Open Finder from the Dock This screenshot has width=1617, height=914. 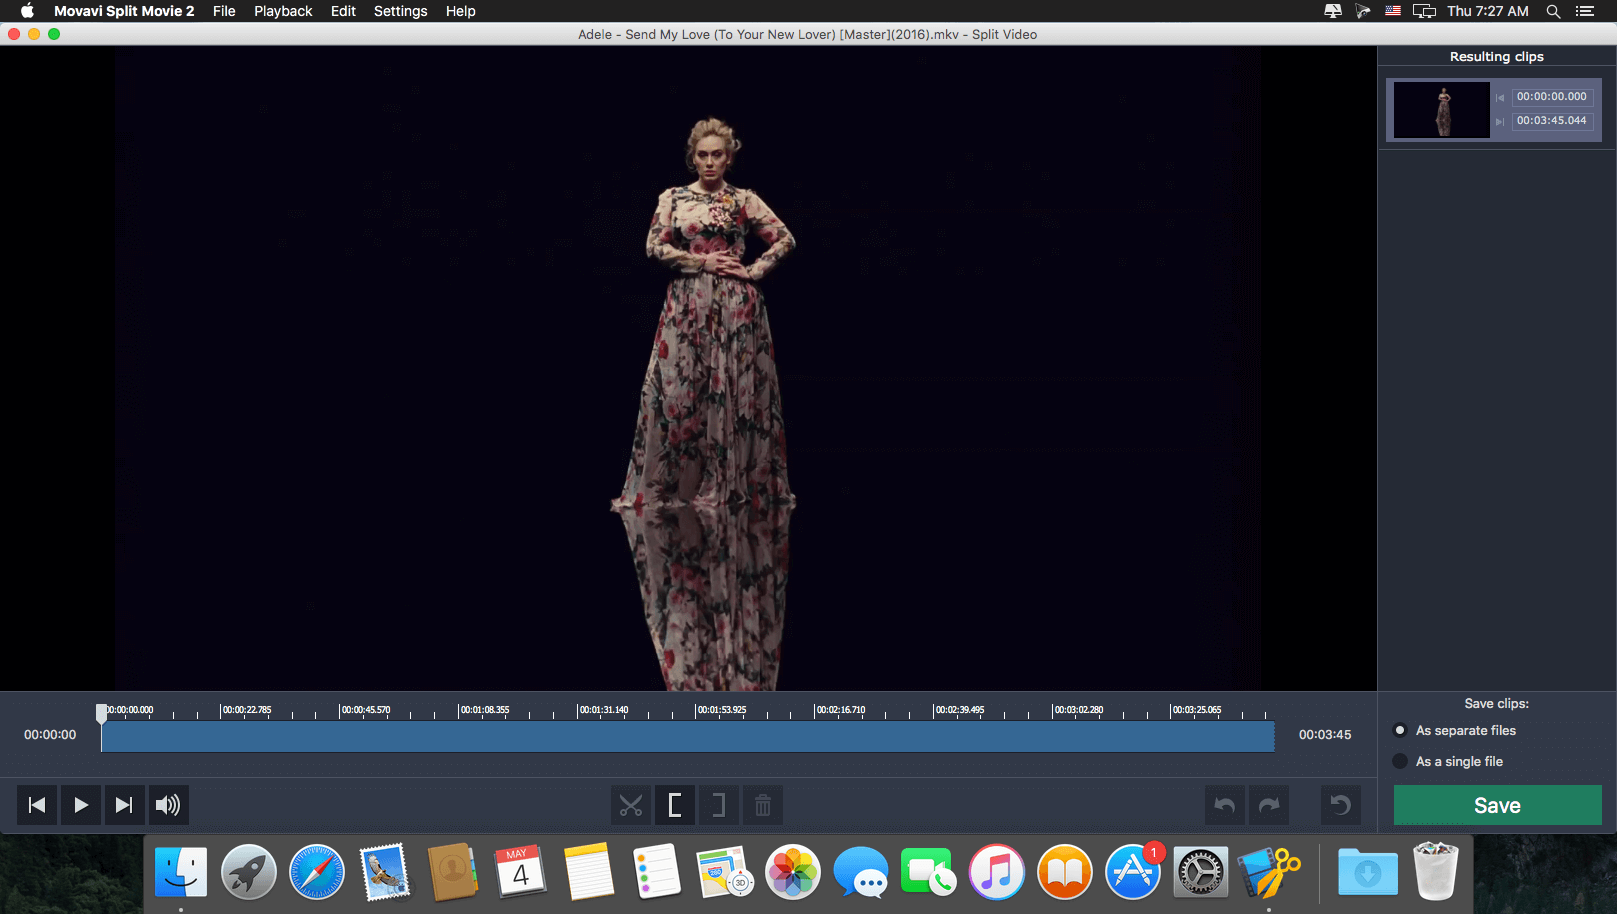point(181,872)
